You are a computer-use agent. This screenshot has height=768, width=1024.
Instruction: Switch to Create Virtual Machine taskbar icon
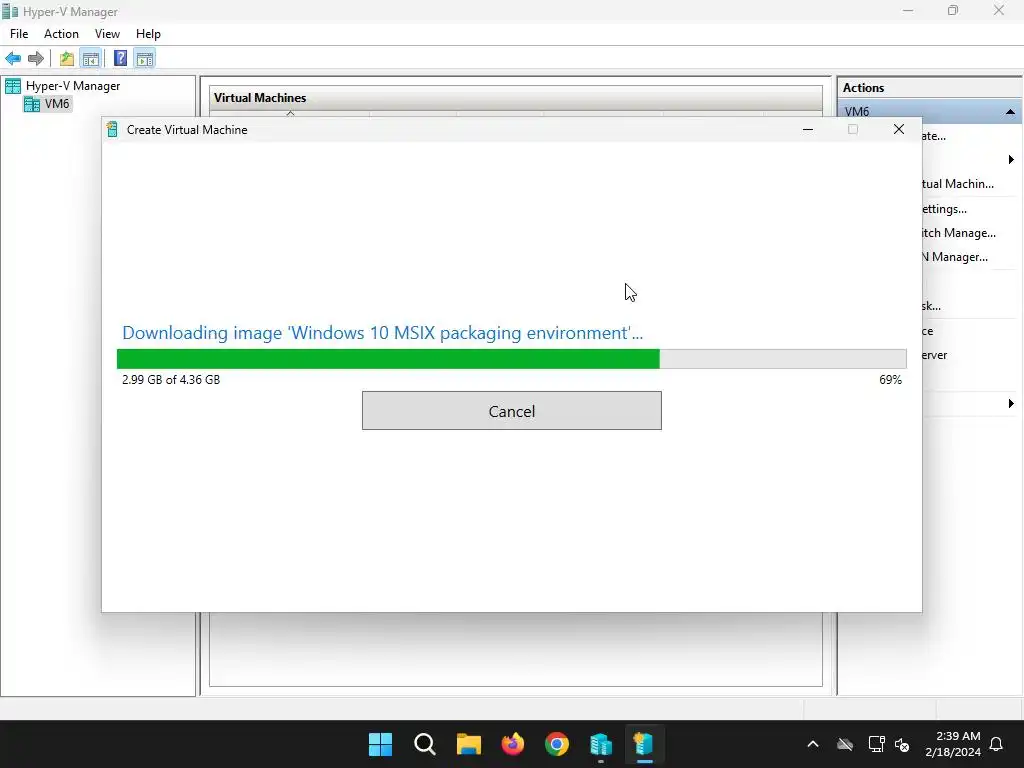tap(644, 744)
